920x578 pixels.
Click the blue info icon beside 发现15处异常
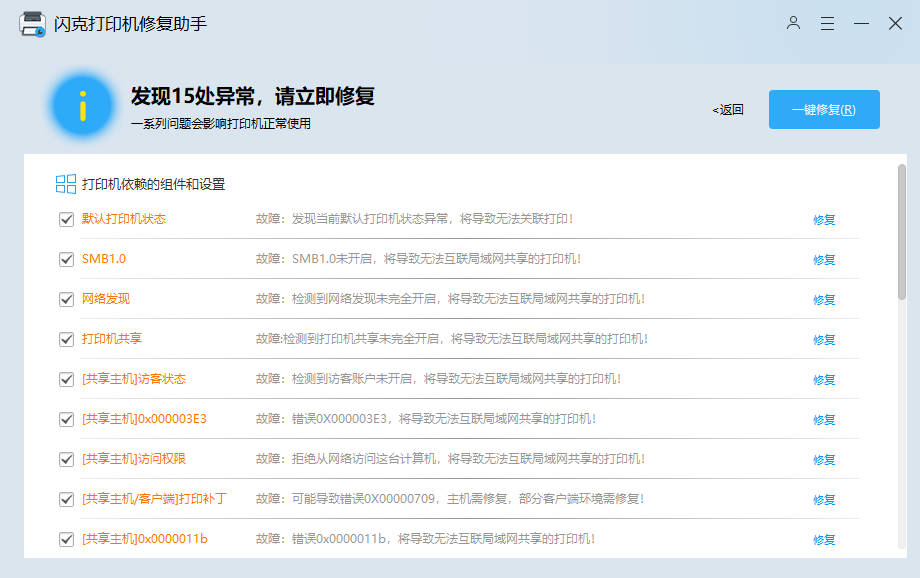(83, 105)
